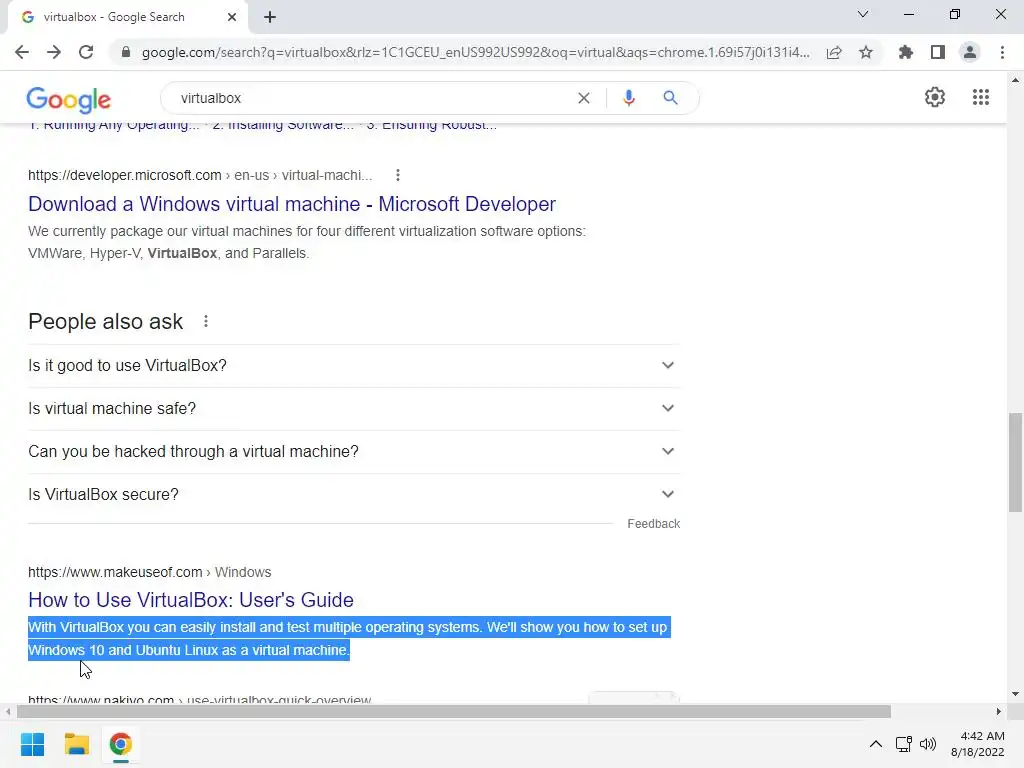Open Download a Windows virtual machine link

(x=292, y=204)
